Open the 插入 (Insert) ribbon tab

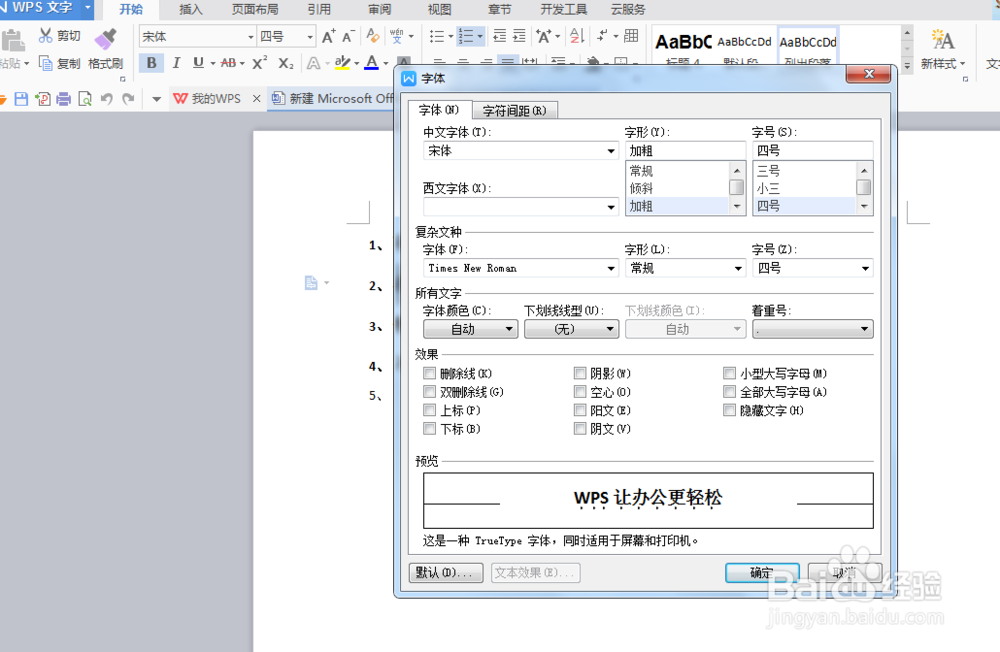pos(191,10)
